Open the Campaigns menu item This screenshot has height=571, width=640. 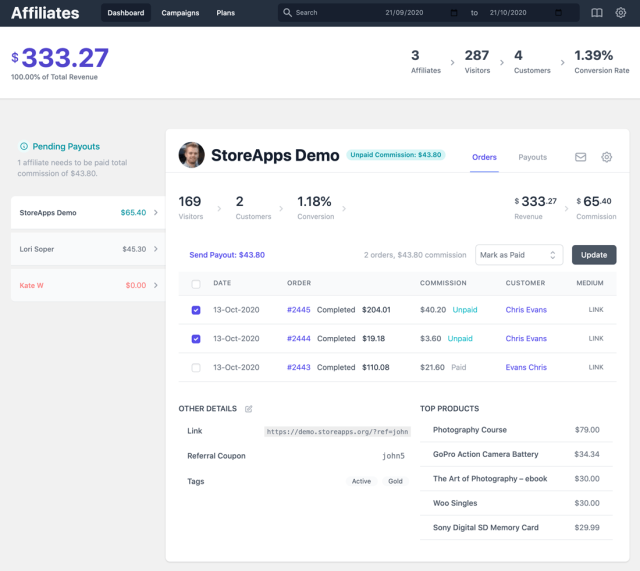(180, 13)
